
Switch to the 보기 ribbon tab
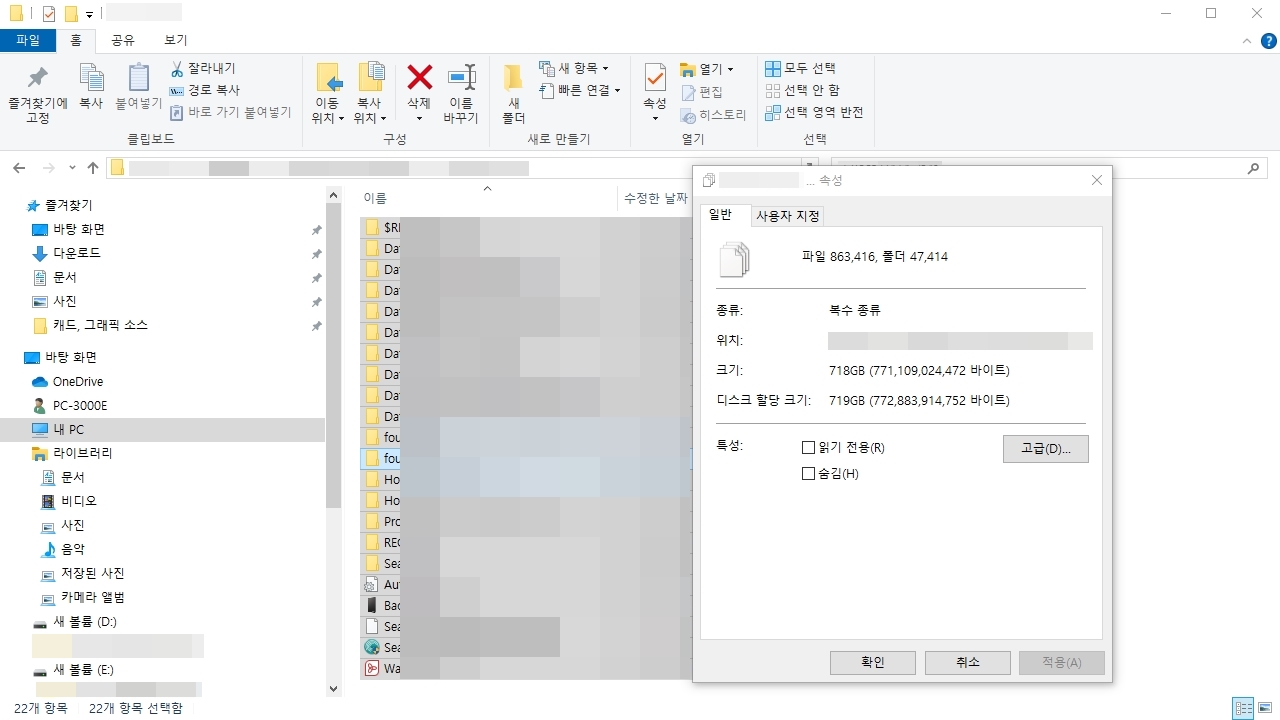pos(176,41)
